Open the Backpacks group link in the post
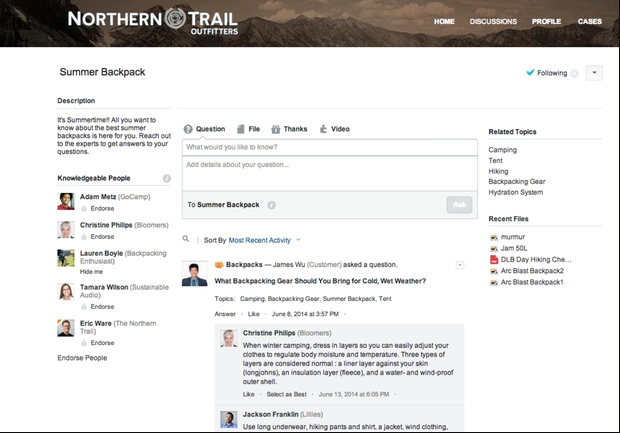Image resolution: width=620 pixels, height=433 pixels. (x=244, y=265)
